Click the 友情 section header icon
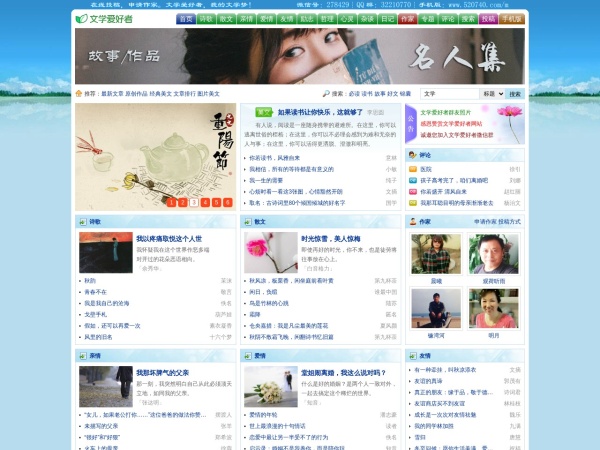The height and width of the screenshot is (450, 600). tap(412, 355)
